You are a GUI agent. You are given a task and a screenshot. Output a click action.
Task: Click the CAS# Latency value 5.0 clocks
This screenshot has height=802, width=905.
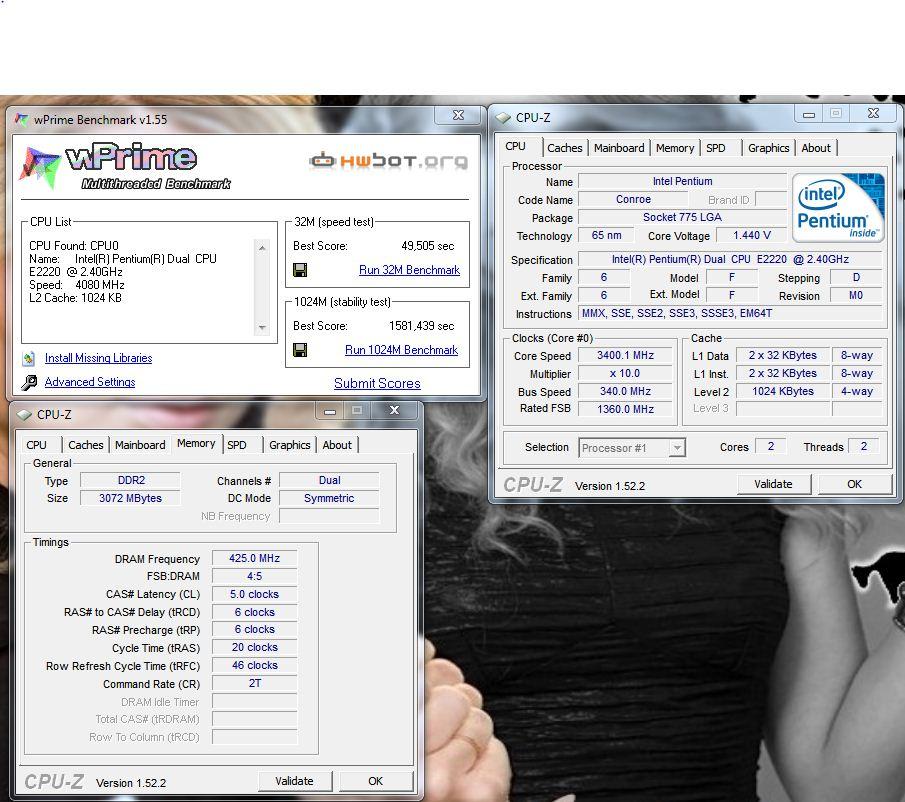tap(255, 594)
